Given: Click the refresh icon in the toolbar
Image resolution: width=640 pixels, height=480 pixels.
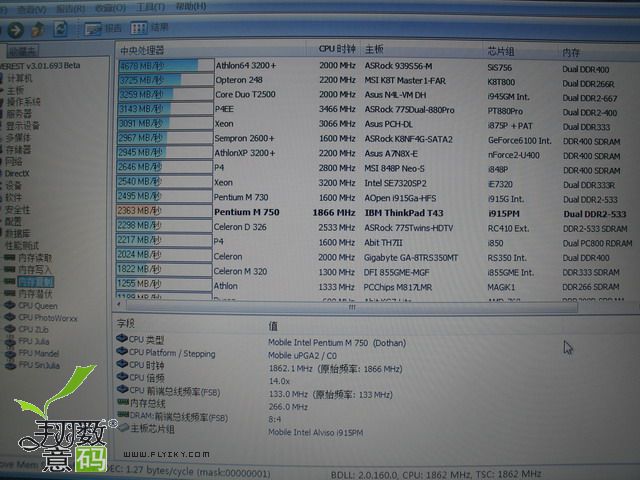Looking at the screenshot, I should click(x=61, y=29).
